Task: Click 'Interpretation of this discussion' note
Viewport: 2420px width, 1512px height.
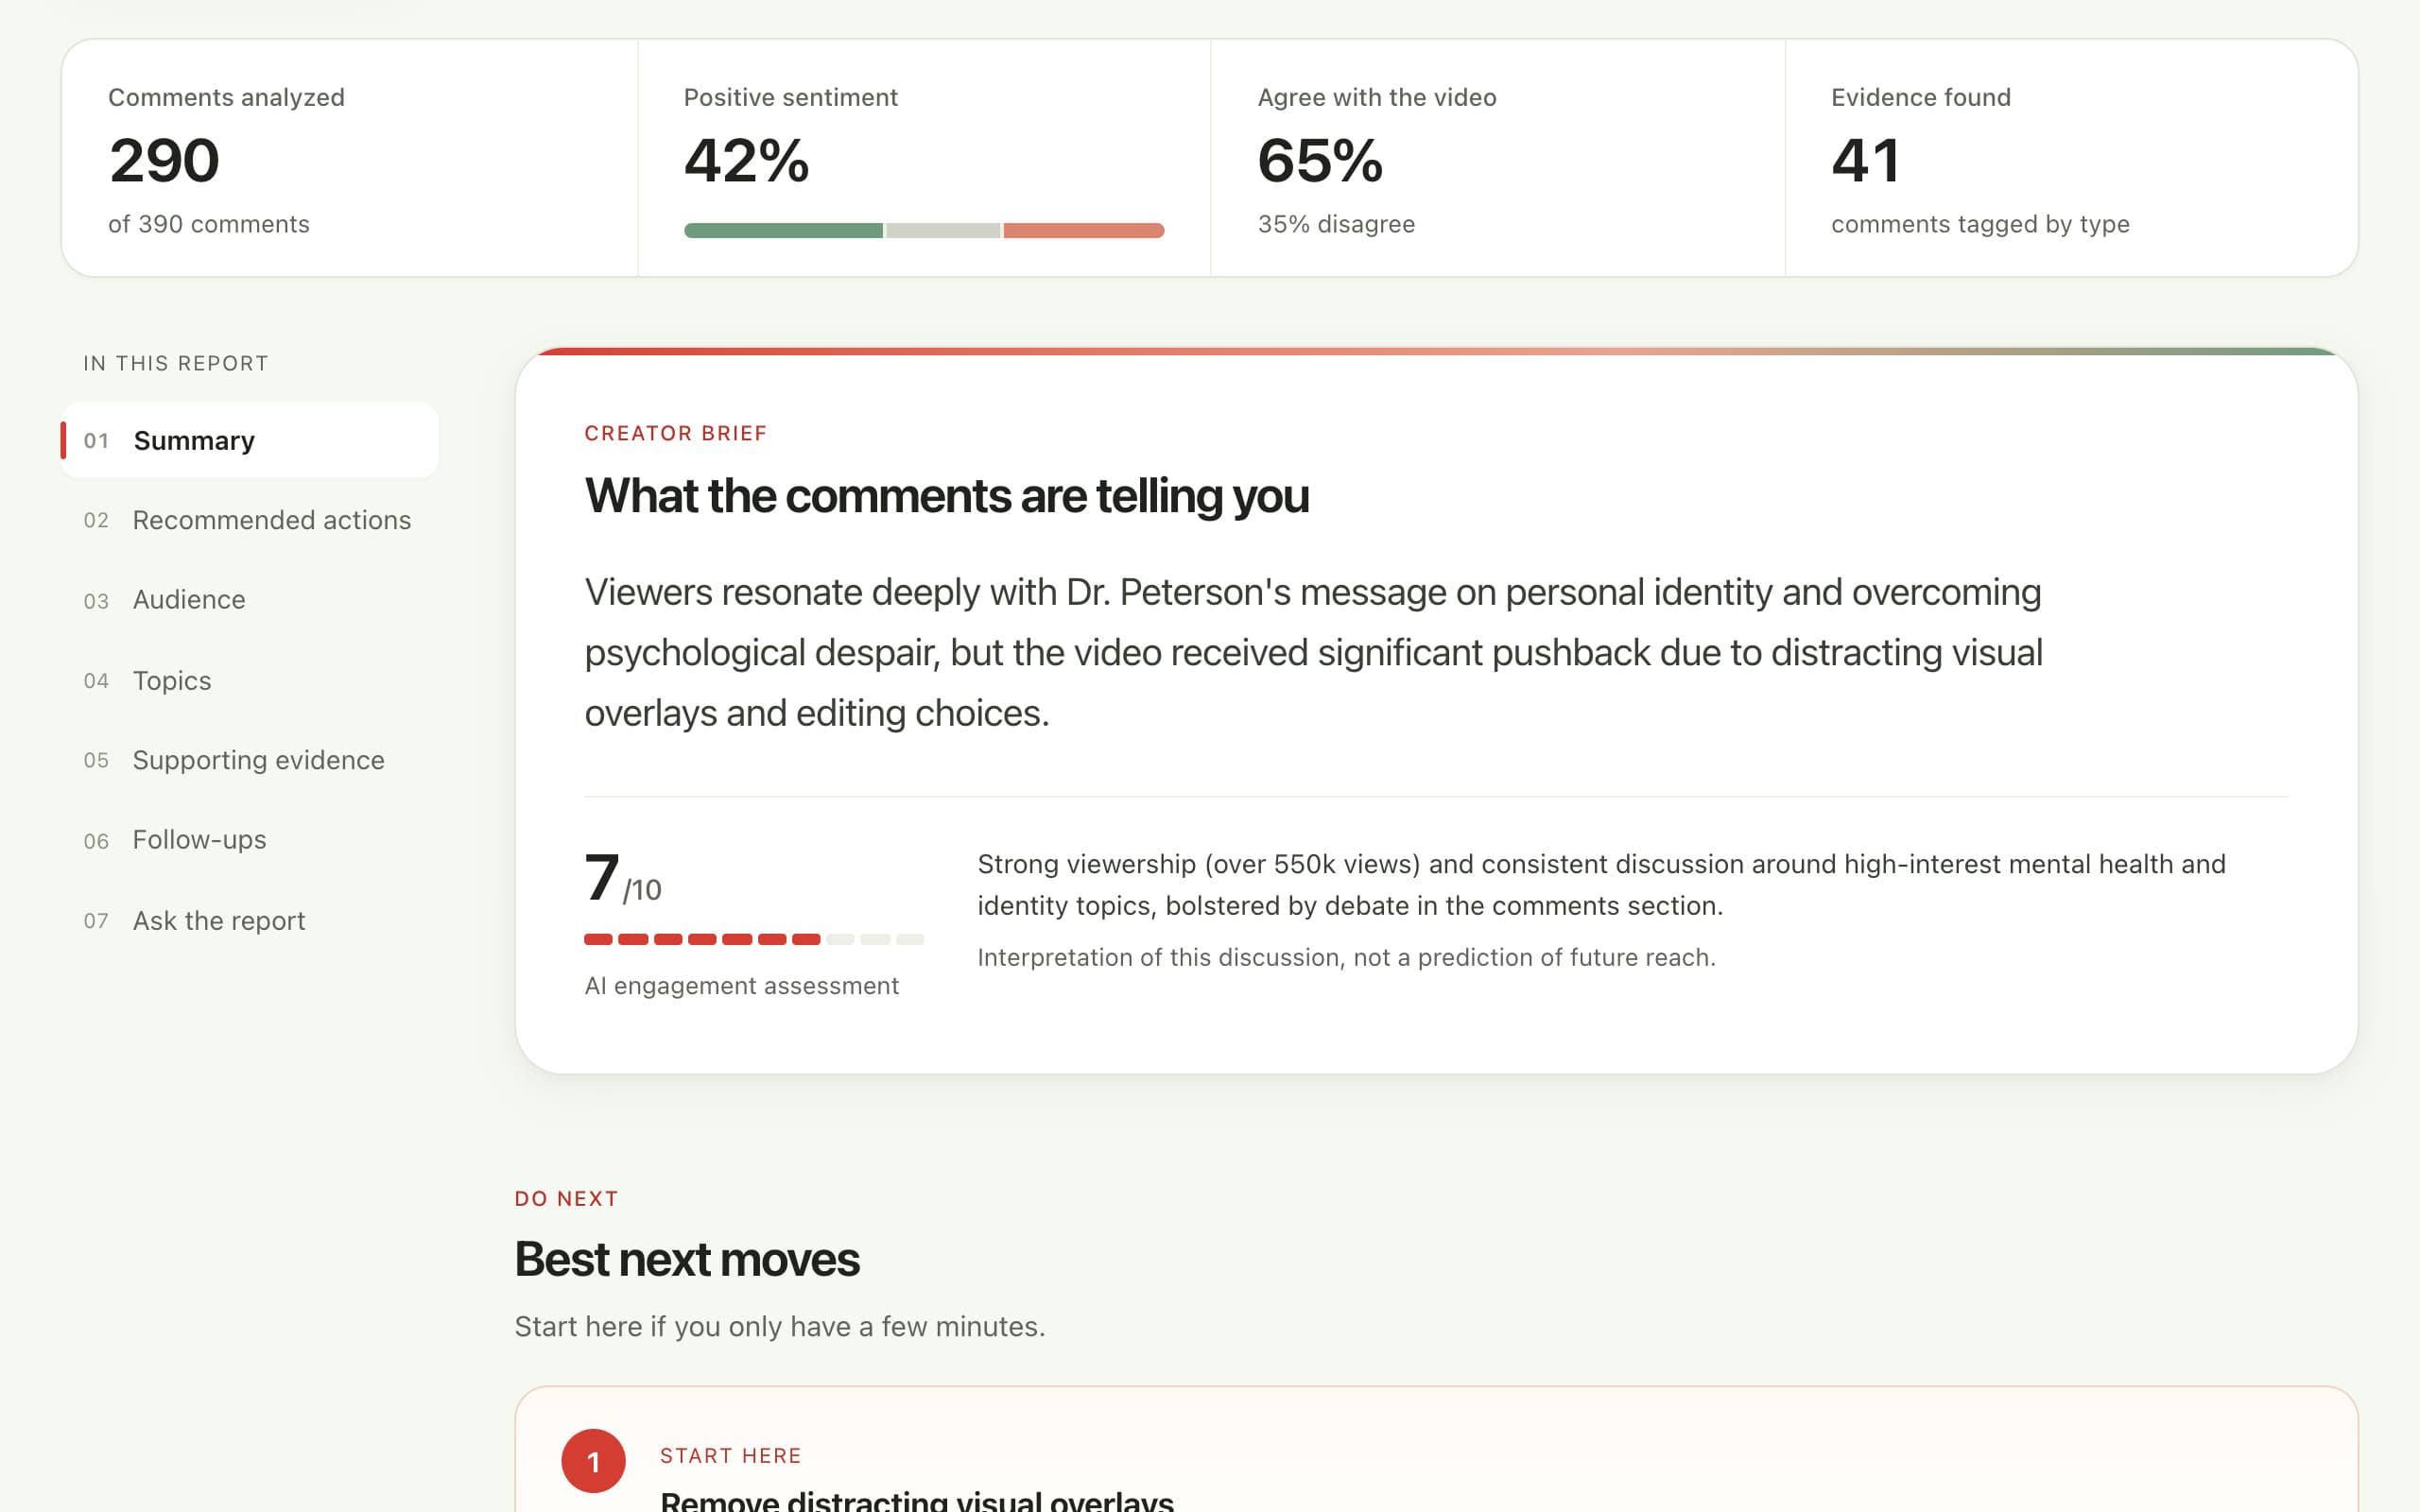Action: [1346, 957]
